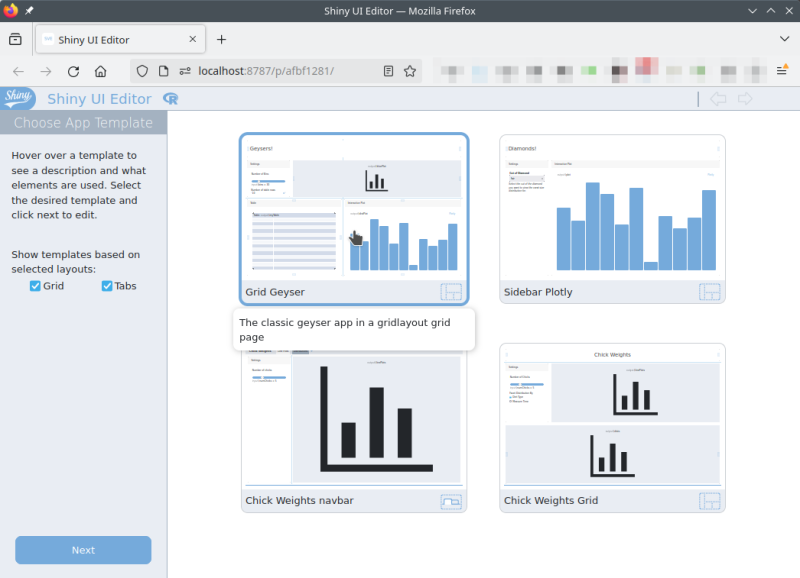
Task: Click the grid layout icon on Chick Weights Grid
Action: point(710,501)
